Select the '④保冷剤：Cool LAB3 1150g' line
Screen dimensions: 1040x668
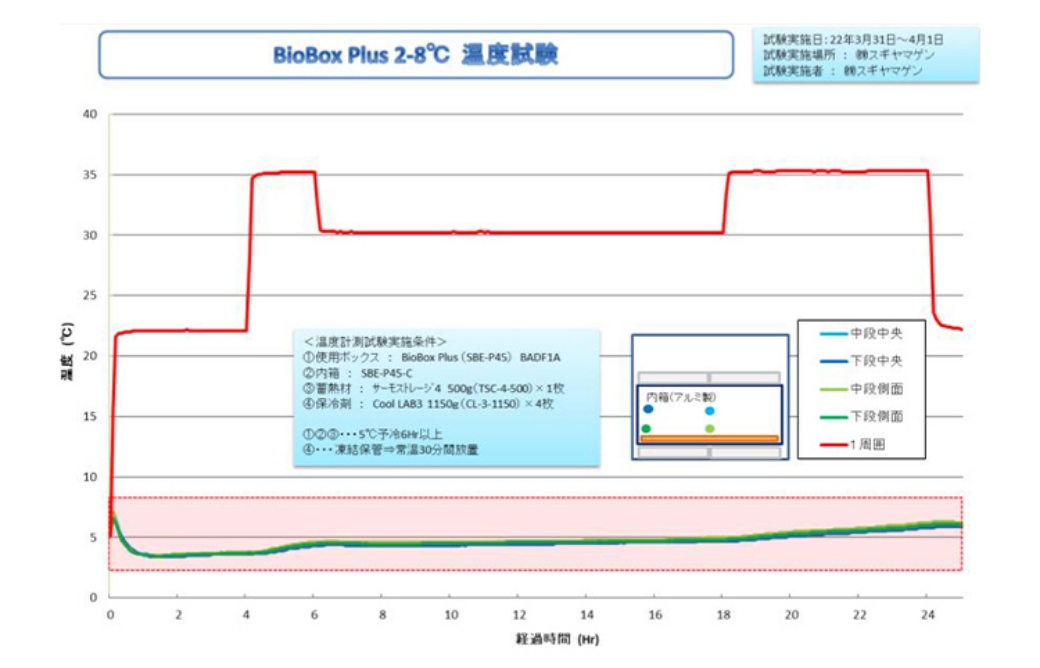click(x=428, y=404)
